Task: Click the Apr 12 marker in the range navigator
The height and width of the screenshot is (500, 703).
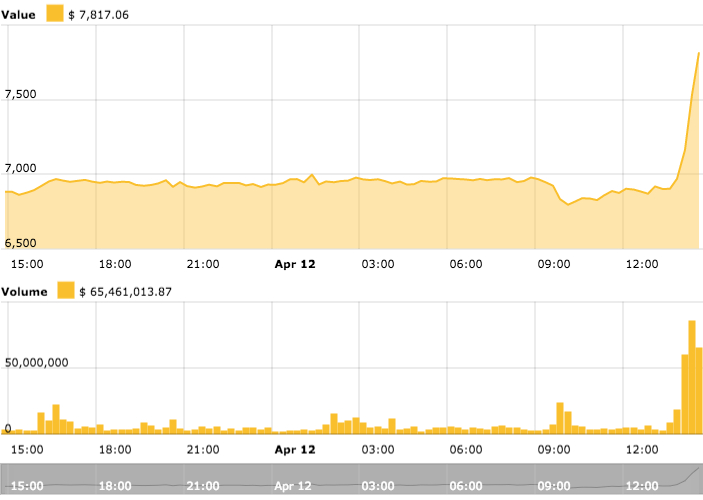Action: click(293, 486)
